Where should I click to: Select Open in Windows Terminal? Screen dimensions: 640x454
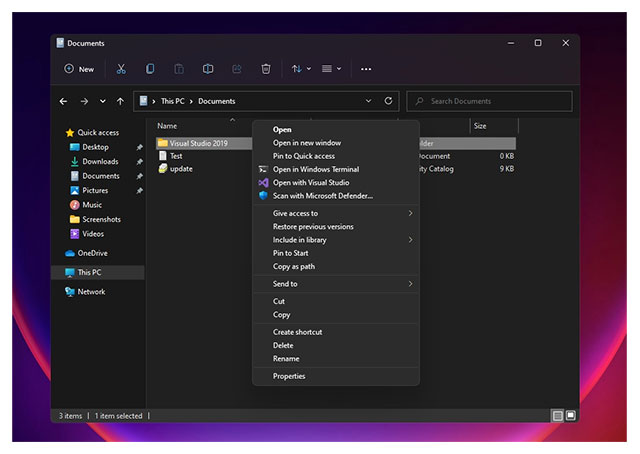pyautogui.click(x=315, y=170)
